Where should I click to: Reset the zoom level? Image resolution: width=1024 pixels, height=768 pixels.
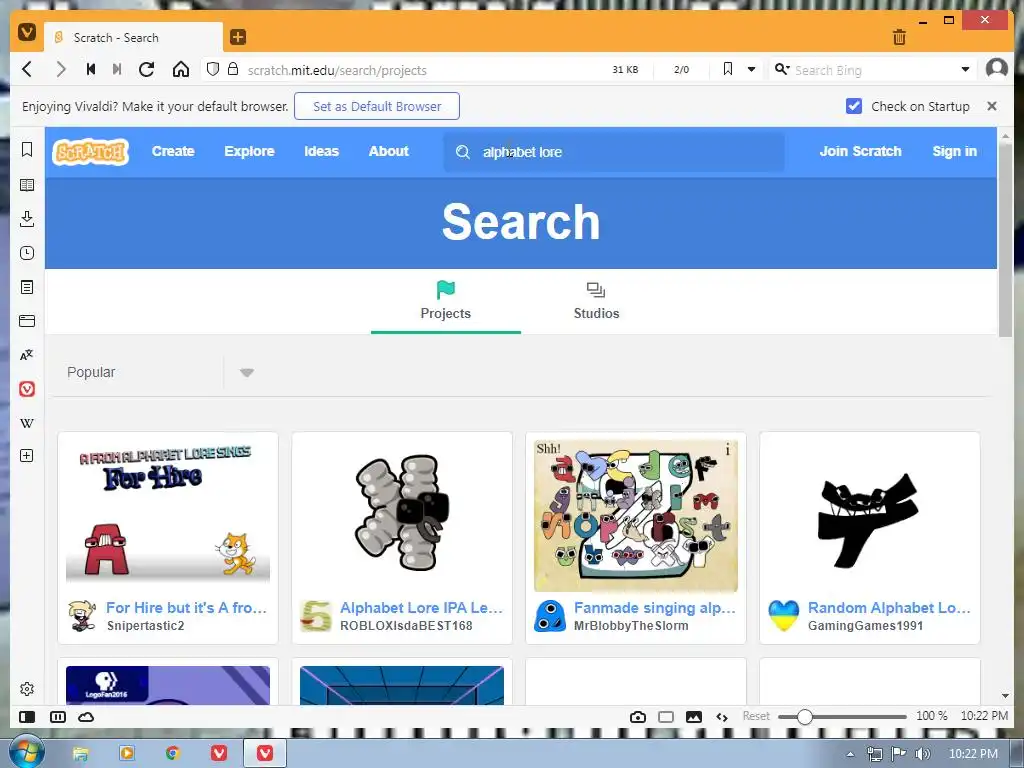[x=756, y=716]
